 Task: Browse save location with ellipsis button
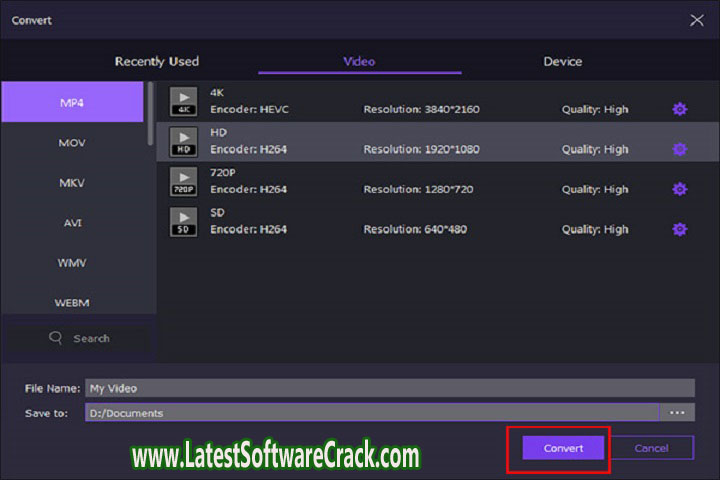tap(677, 412)
